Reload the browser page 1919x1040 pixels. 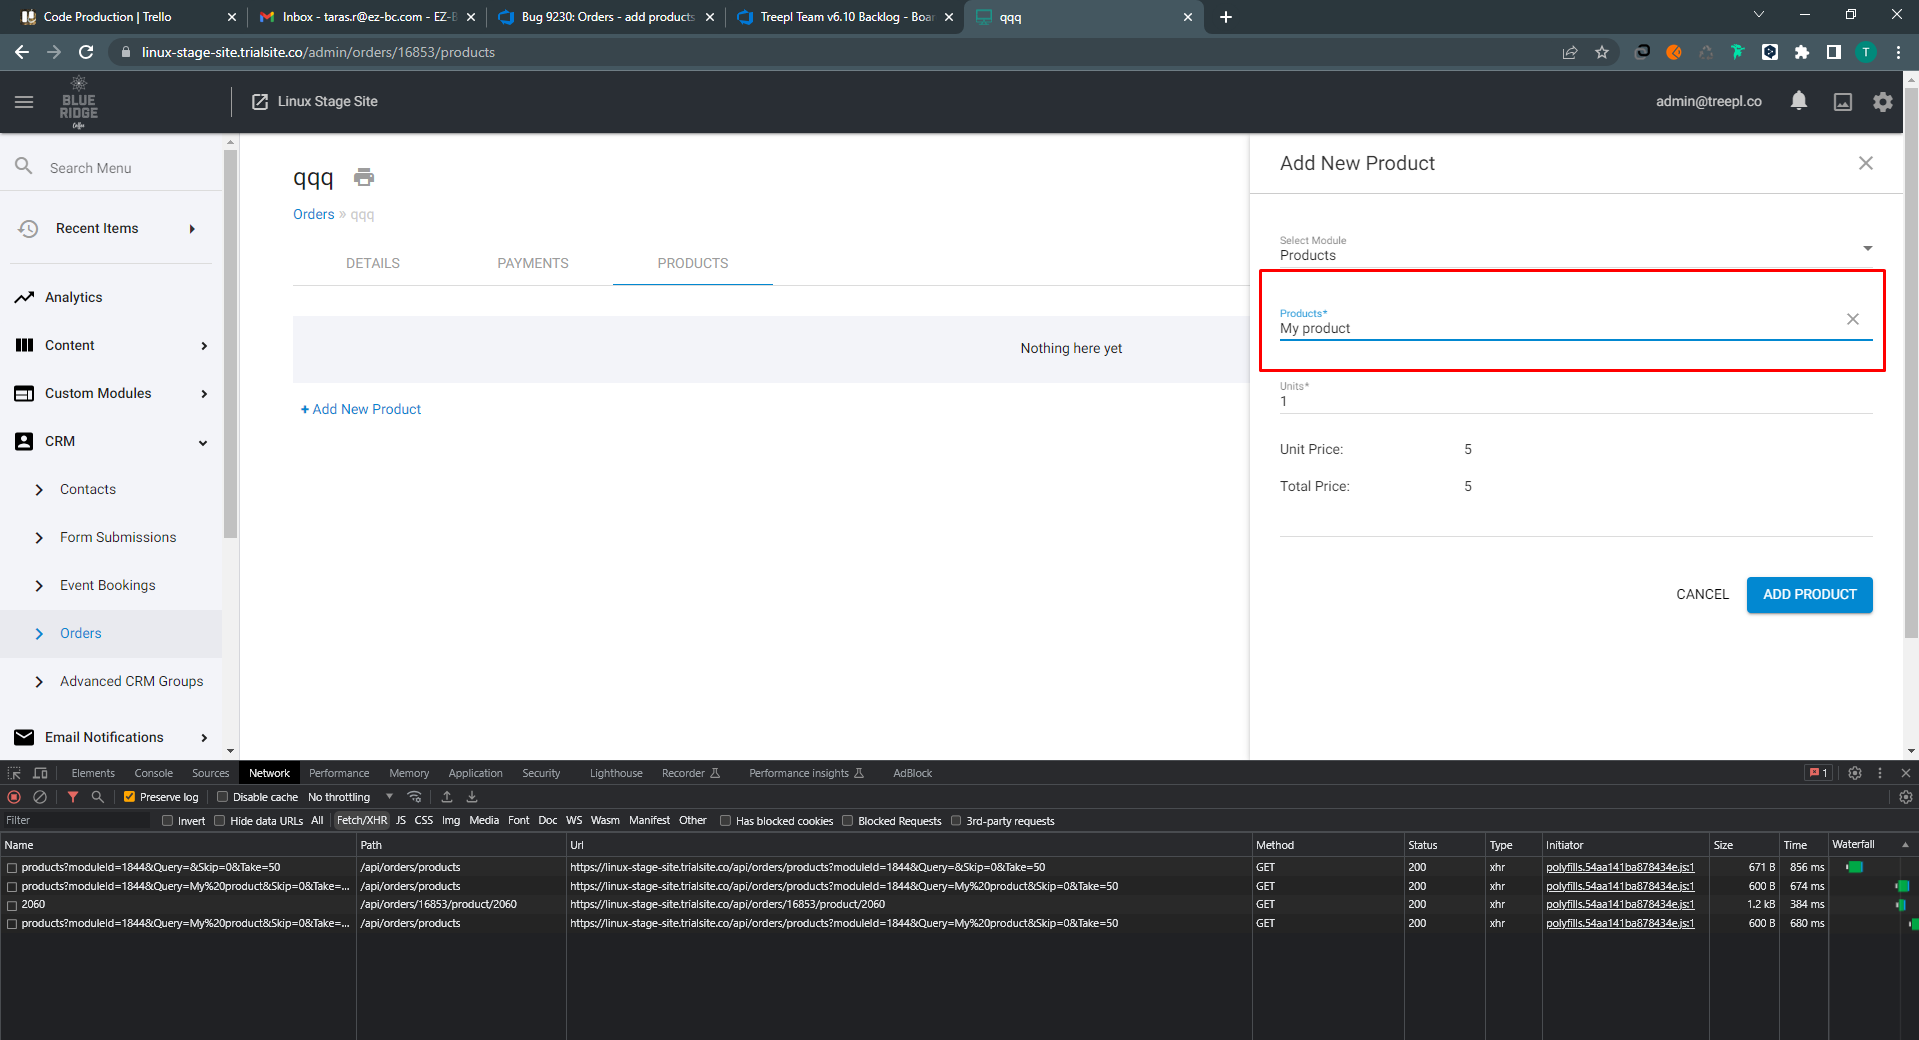[86, 52]
